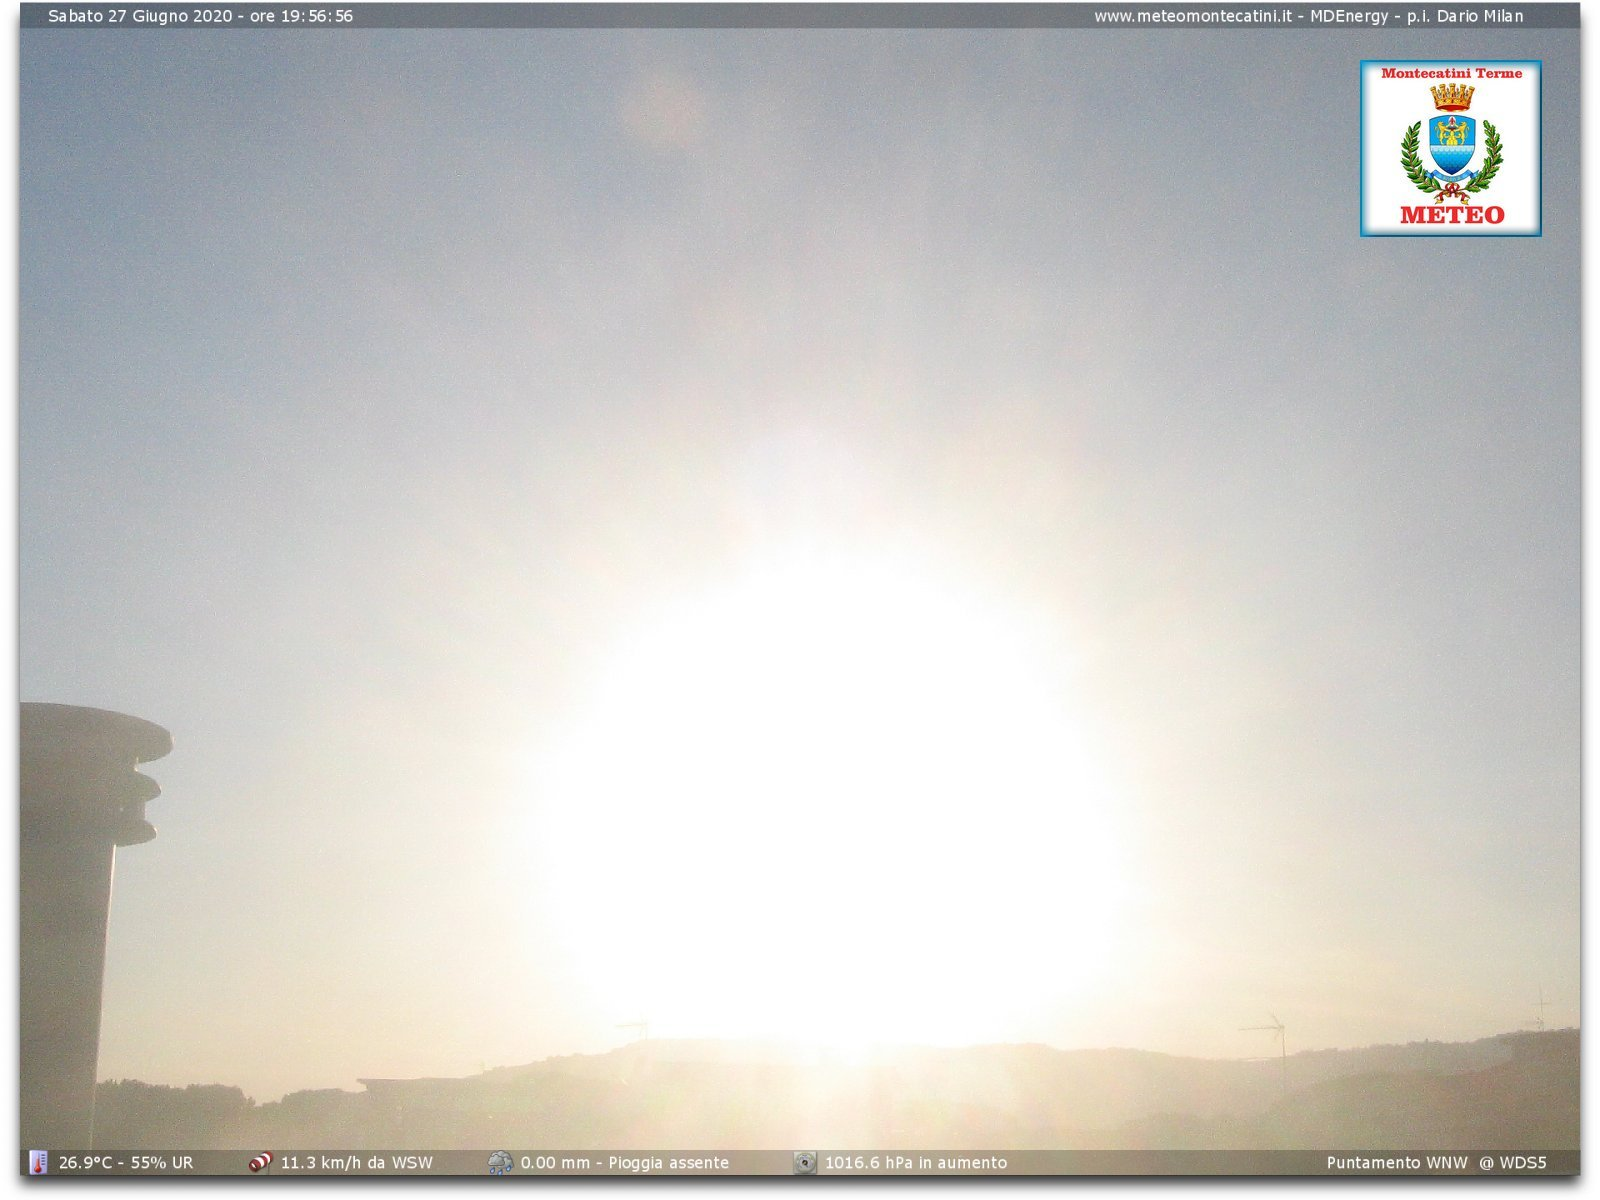Click the rain cloud icon beside the rainfall reading

click(500, 1162)
